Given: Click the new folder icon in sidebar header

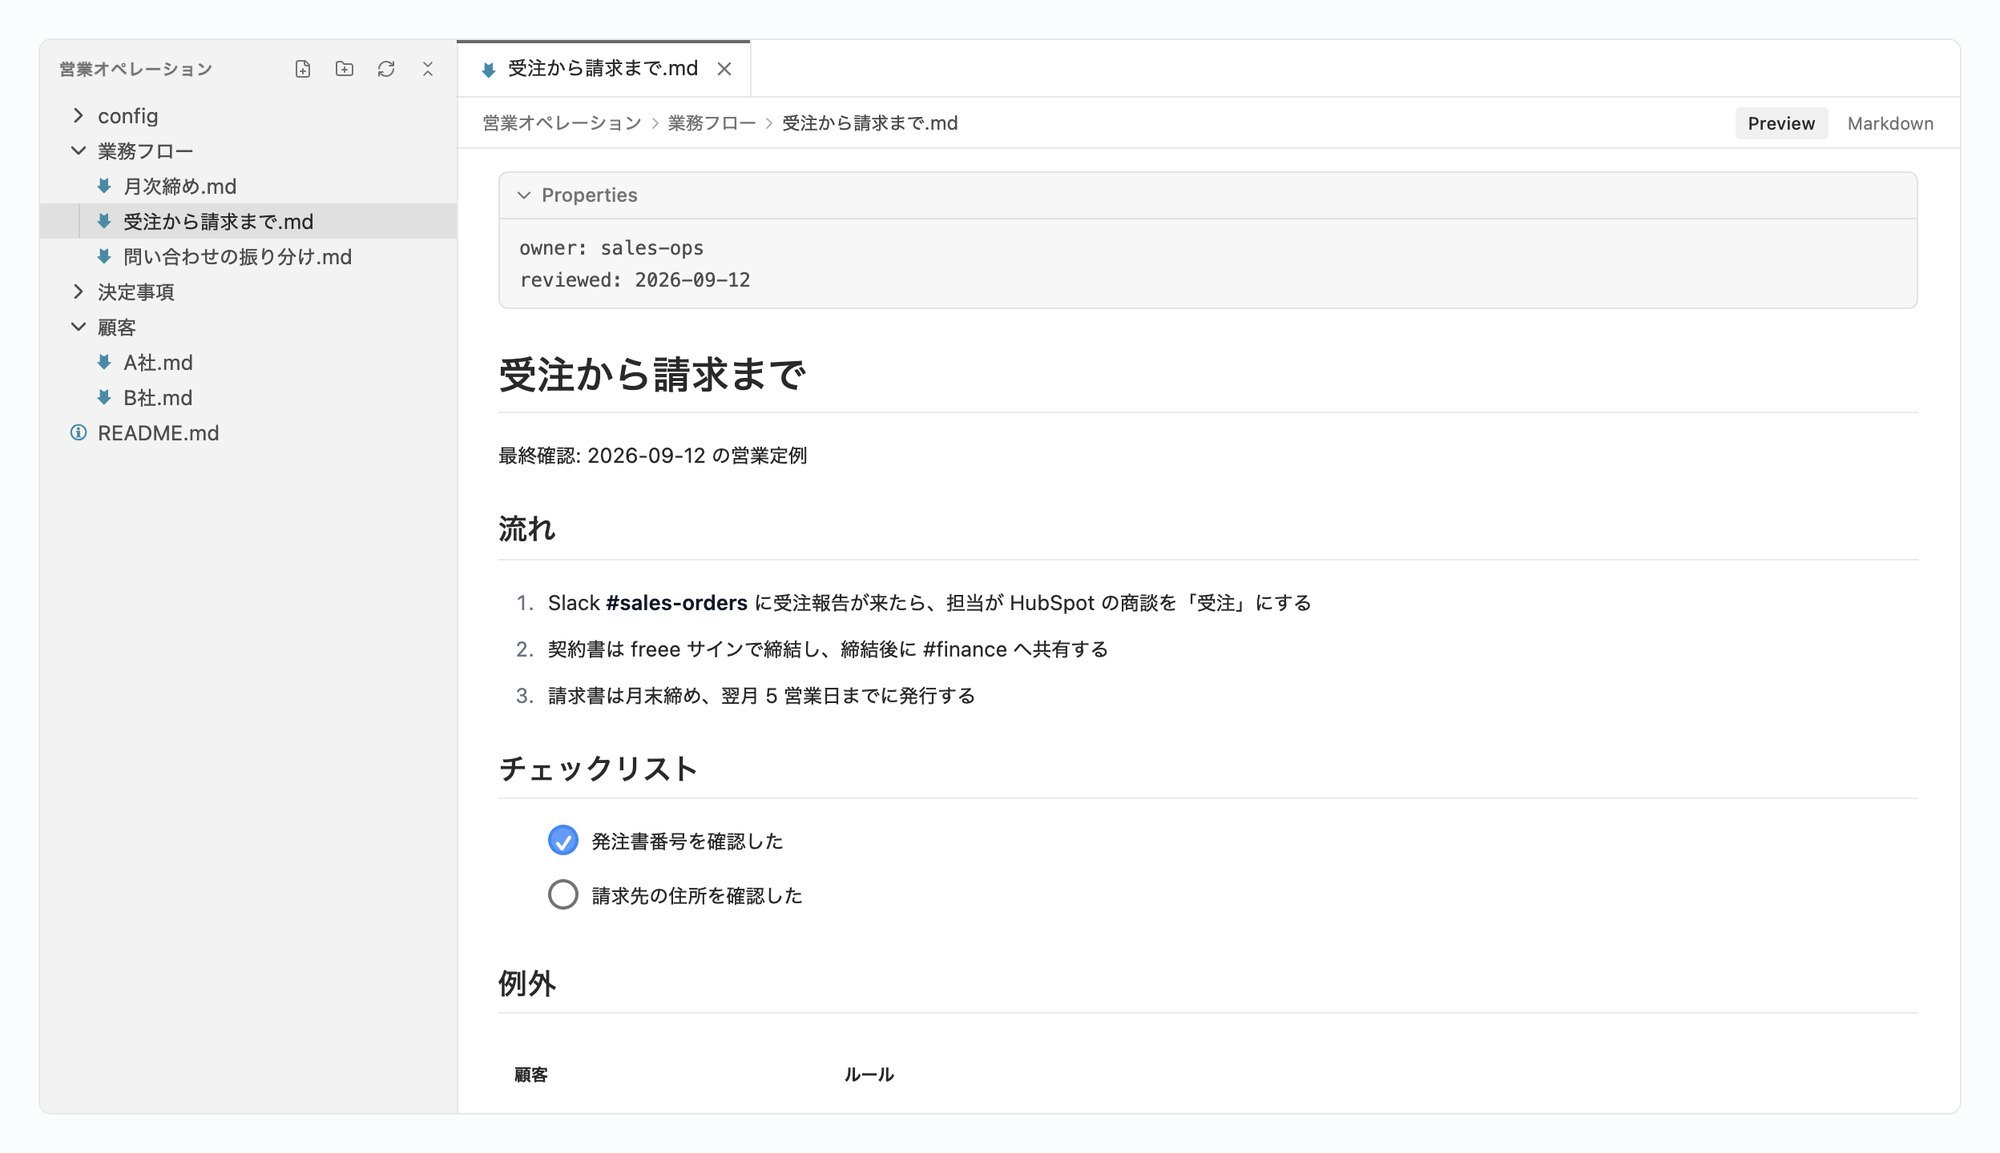Looking at the screenshot, I should (344, 69).
